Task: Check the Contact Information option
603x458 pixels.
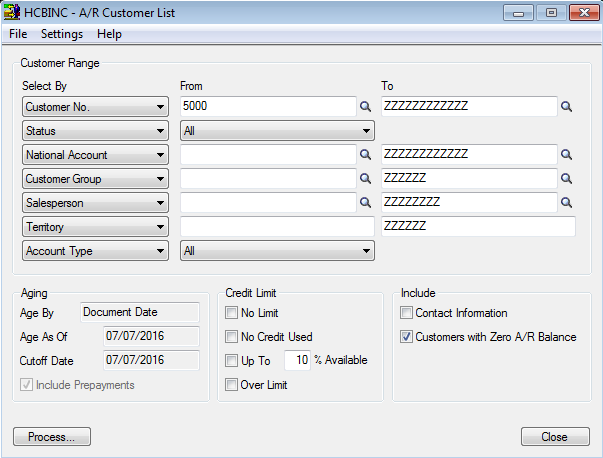Action: coord(407,313)
